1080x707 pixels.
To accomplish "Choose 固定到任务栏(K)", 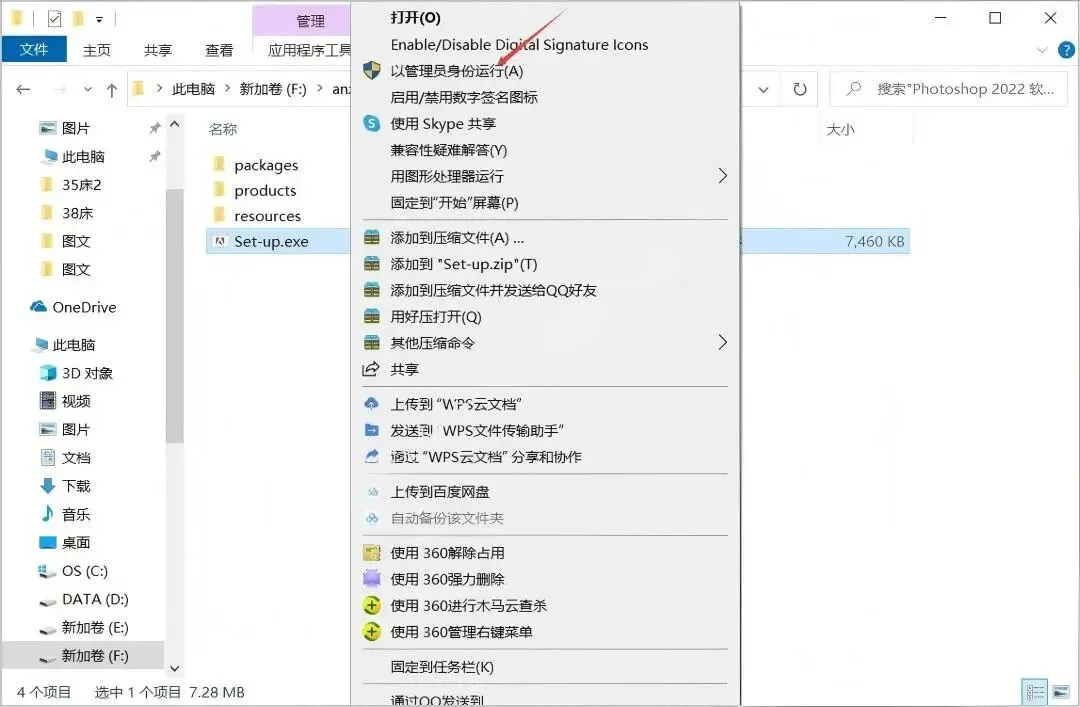I will point(442,666).
